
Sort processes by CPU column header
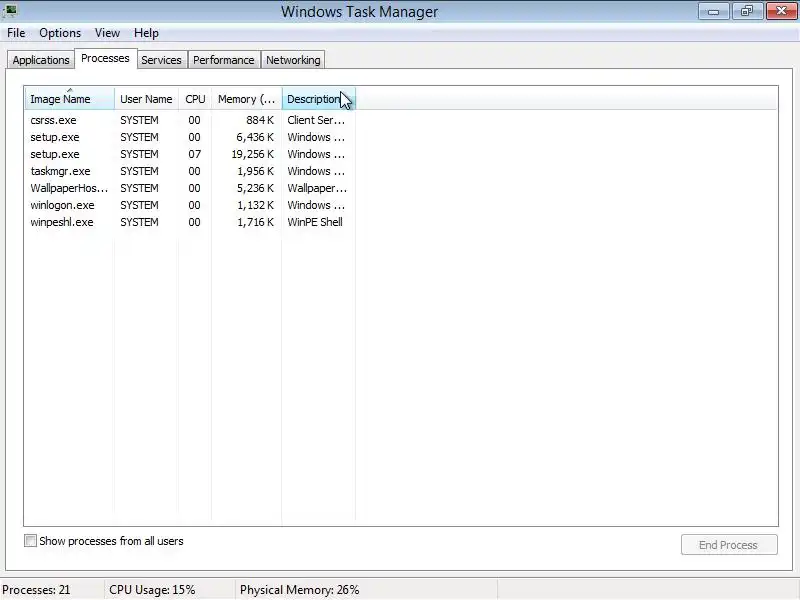pos(195,99)
